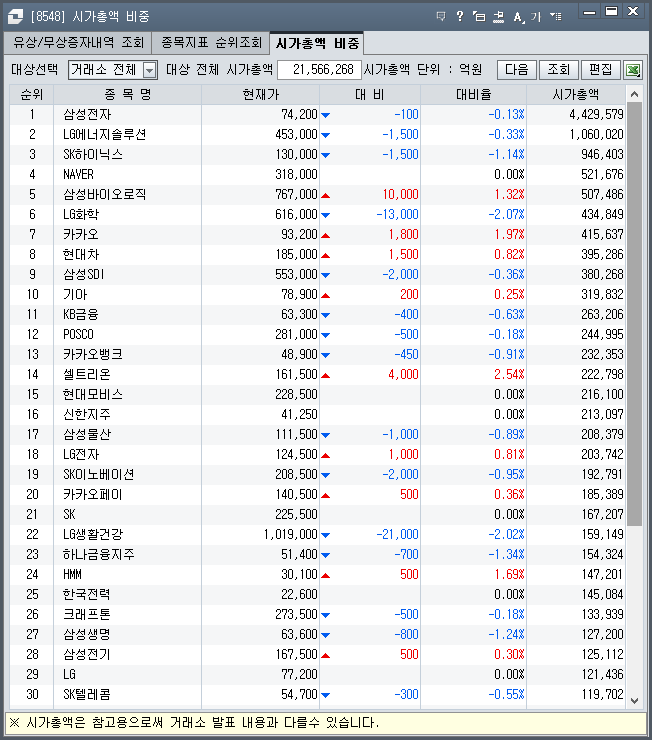Click LG생활건강 price 1,019,000
The image size is (652, 740).
tap(291, 534)
